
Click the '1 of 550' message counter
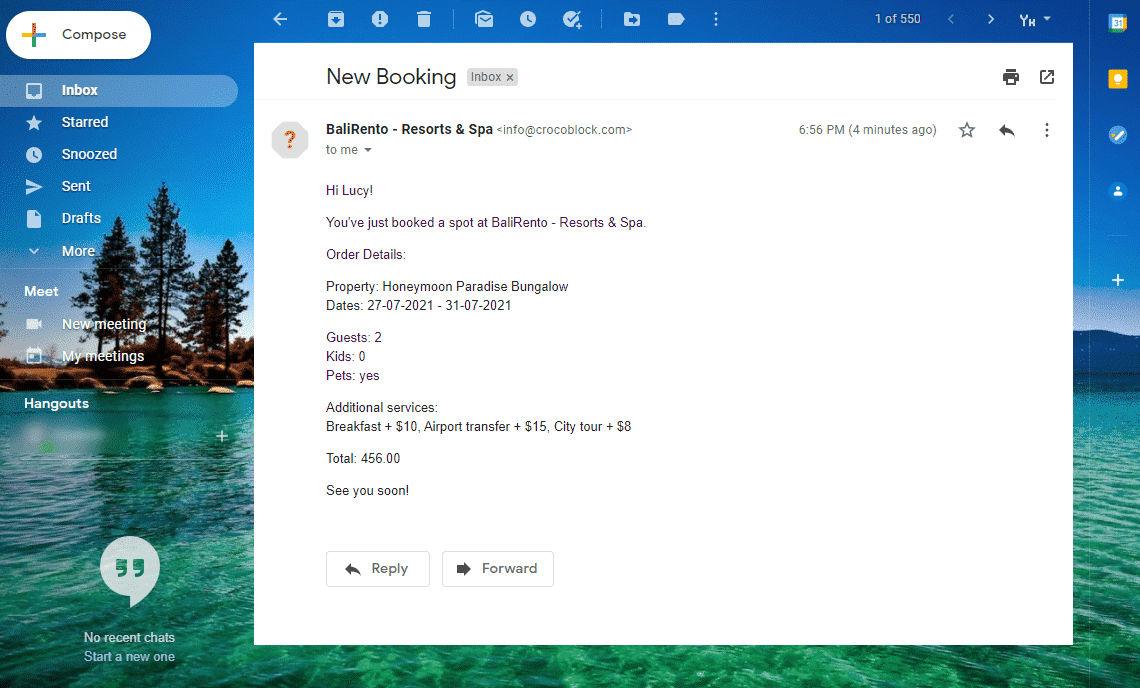point(897,20)
